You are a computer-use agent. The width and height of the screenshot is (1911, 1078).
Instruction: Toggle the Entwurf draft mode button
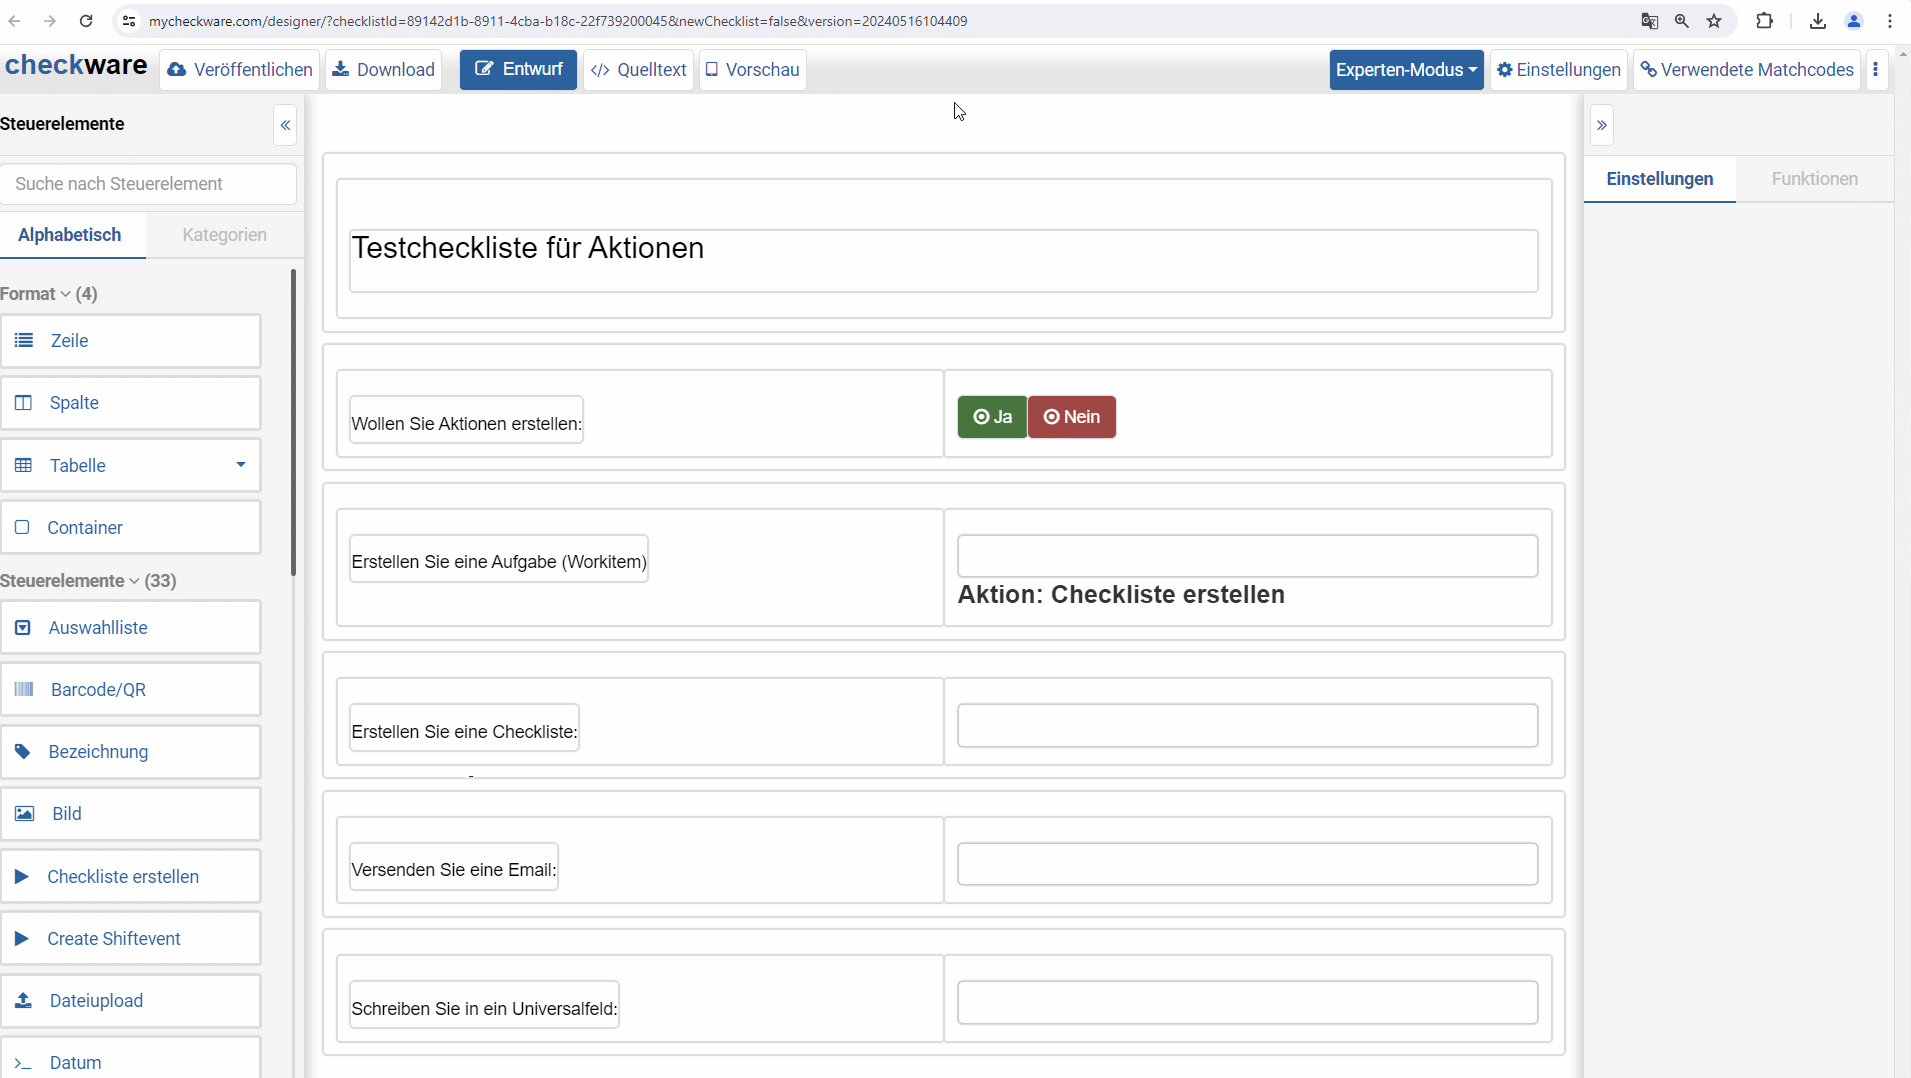518,70
